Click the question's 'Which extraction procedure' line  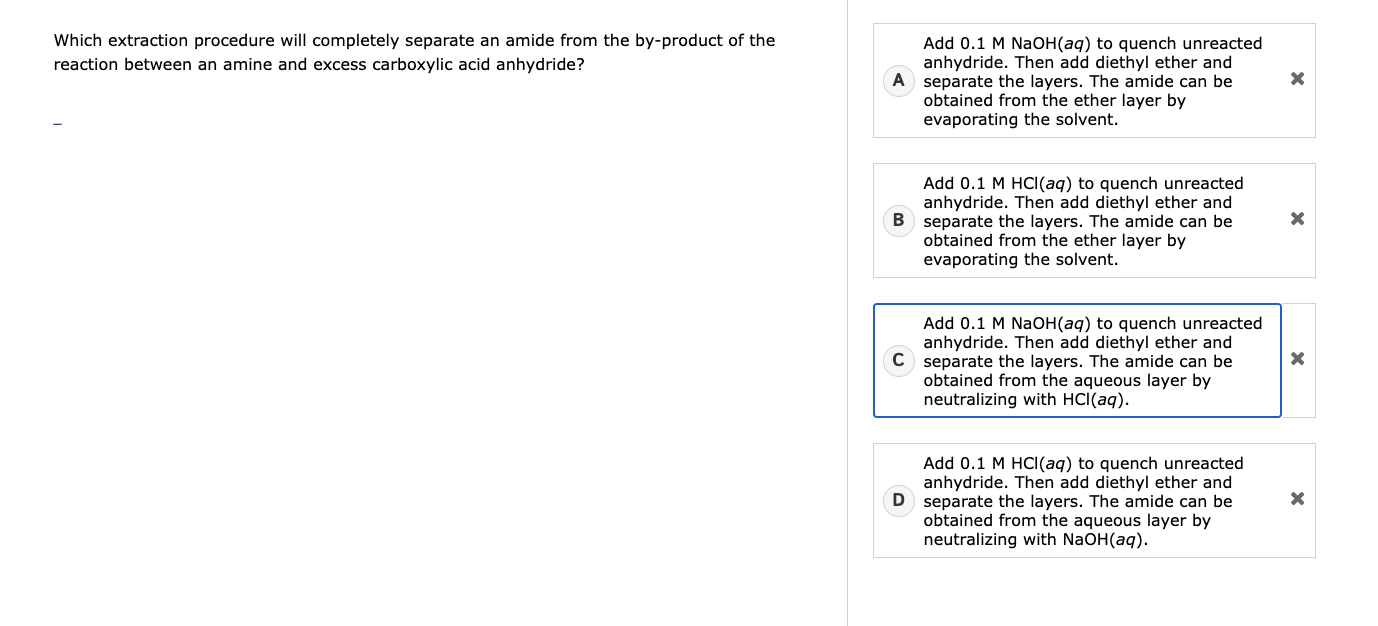coord(414,41)
